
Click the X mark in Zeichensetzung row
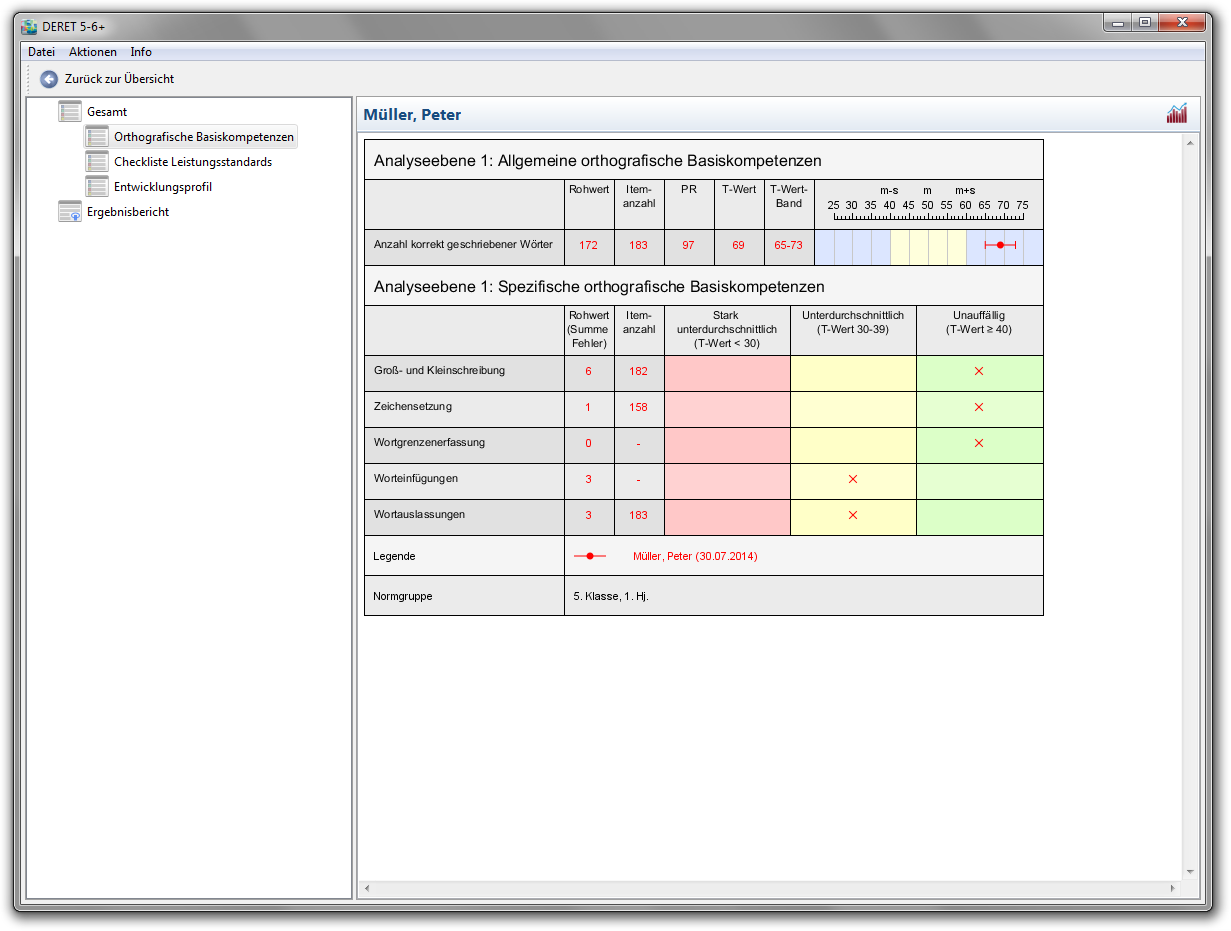point(979,407)
